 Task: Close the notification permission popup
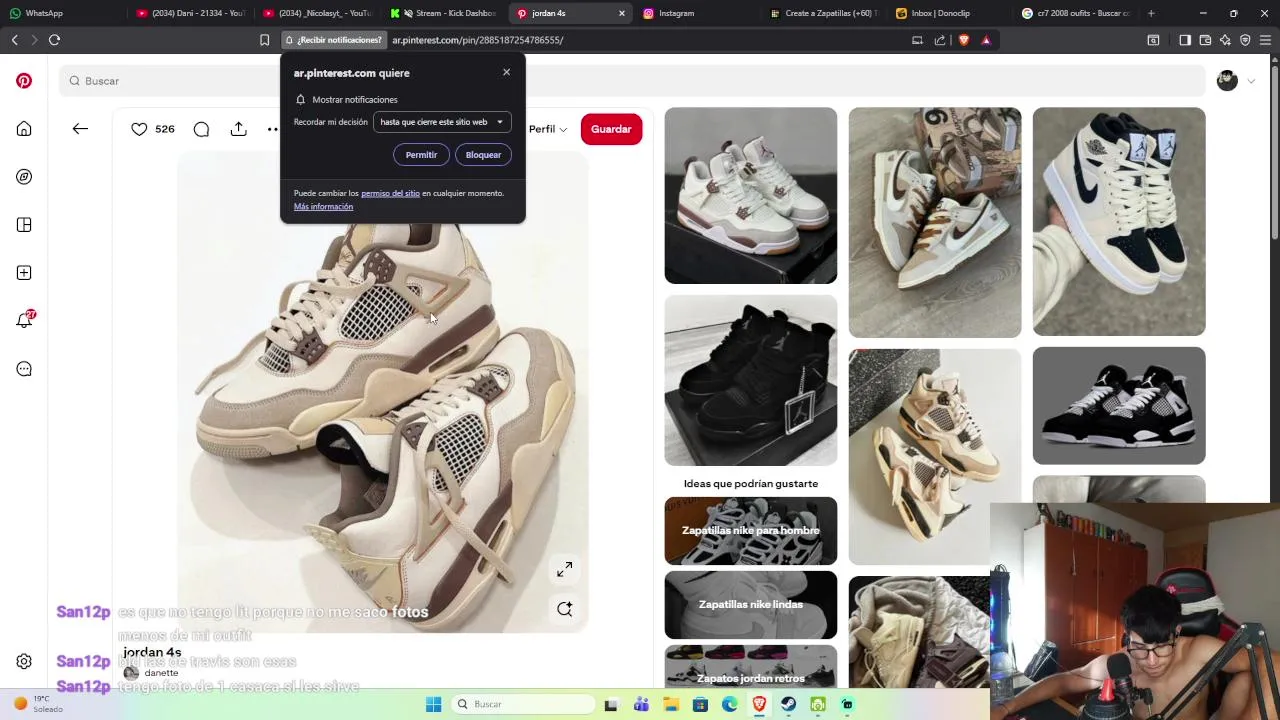click(x=506, y=72)
